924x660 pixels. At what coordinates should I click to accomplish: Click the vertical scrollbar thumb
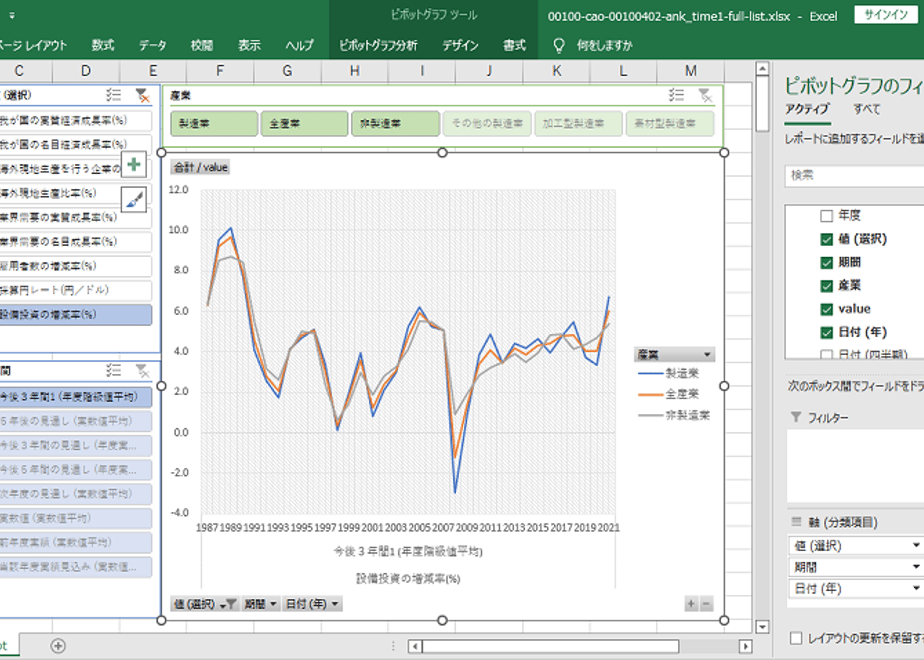[762, 104]
